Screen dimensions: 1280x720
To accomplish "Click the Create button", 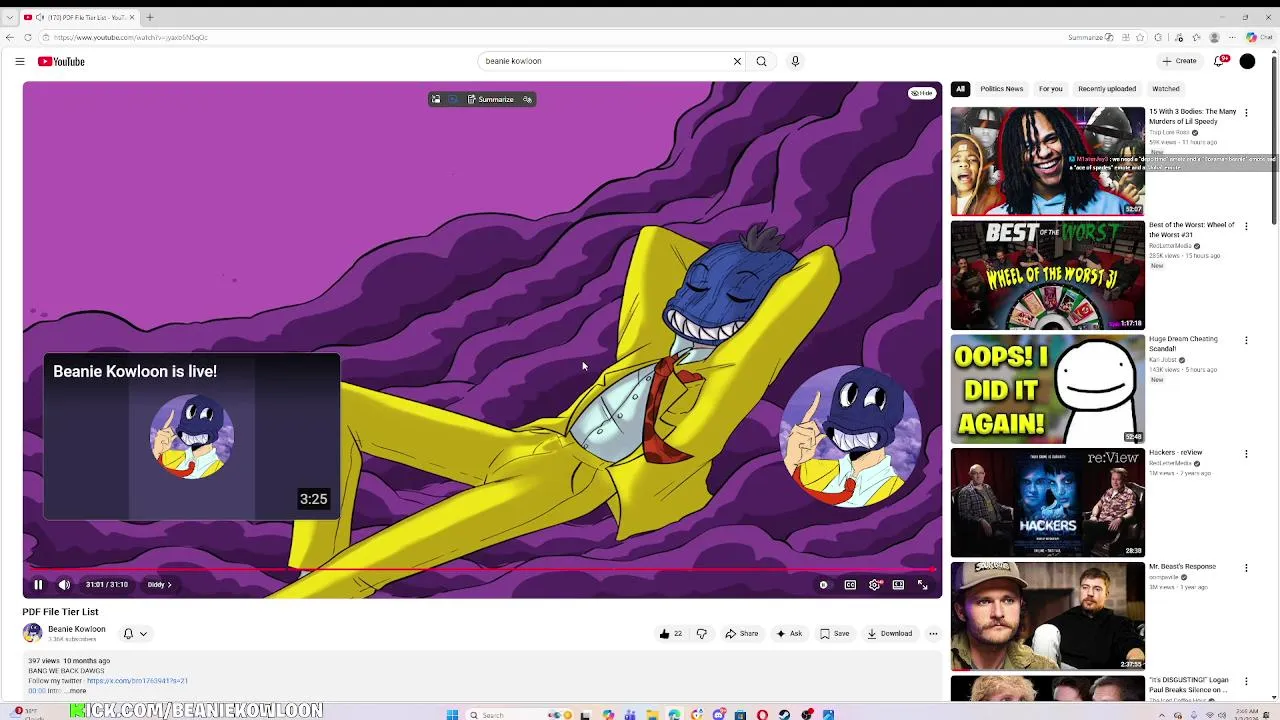I will (x=1179, y=61).
